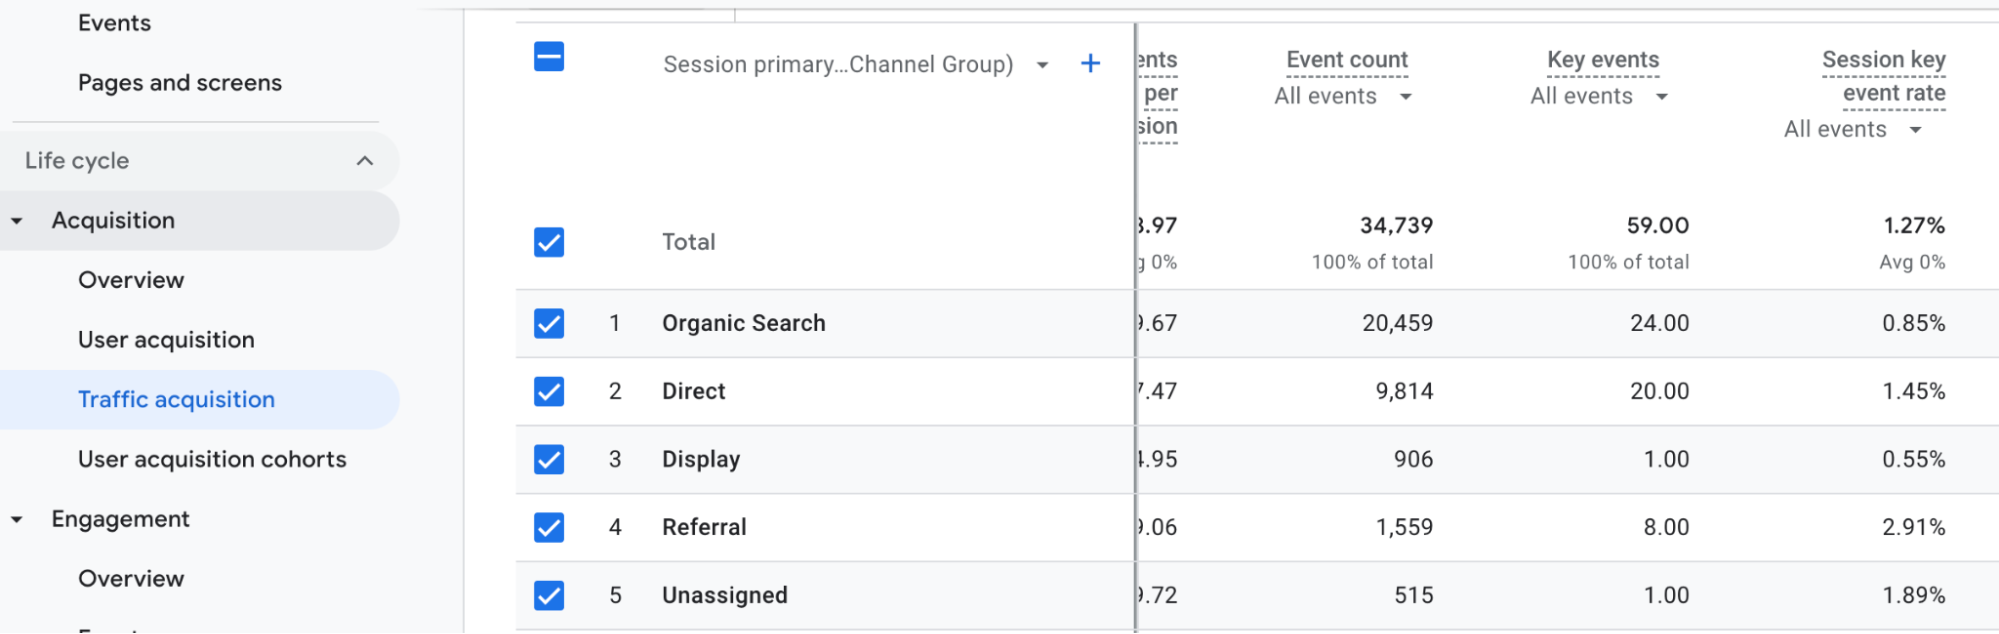Image resolution: width=1999 pixels, height=634 pixels.
Task: Open Engagement Overview report
Action: [131, 579]
